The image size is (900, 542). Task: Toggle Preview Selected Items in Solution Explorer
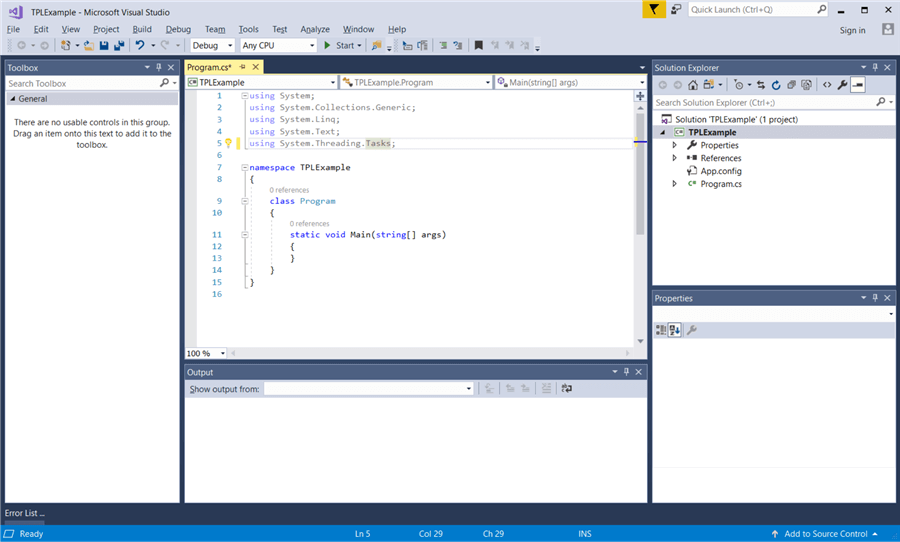(858, 85)
